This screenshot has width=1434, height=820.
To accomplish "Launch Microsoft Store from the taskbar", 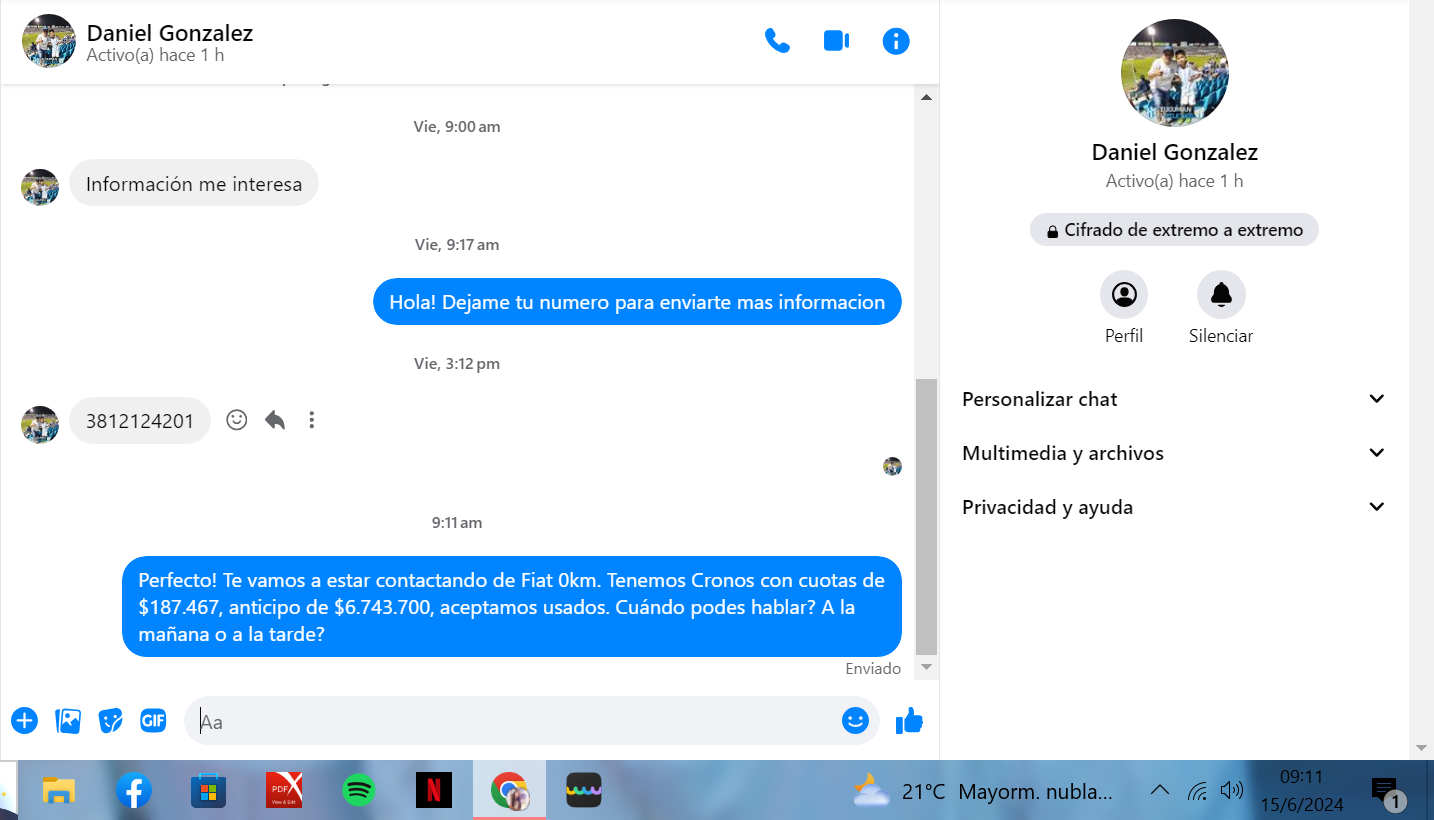I will pyautogui.click(x=209, y=791).
